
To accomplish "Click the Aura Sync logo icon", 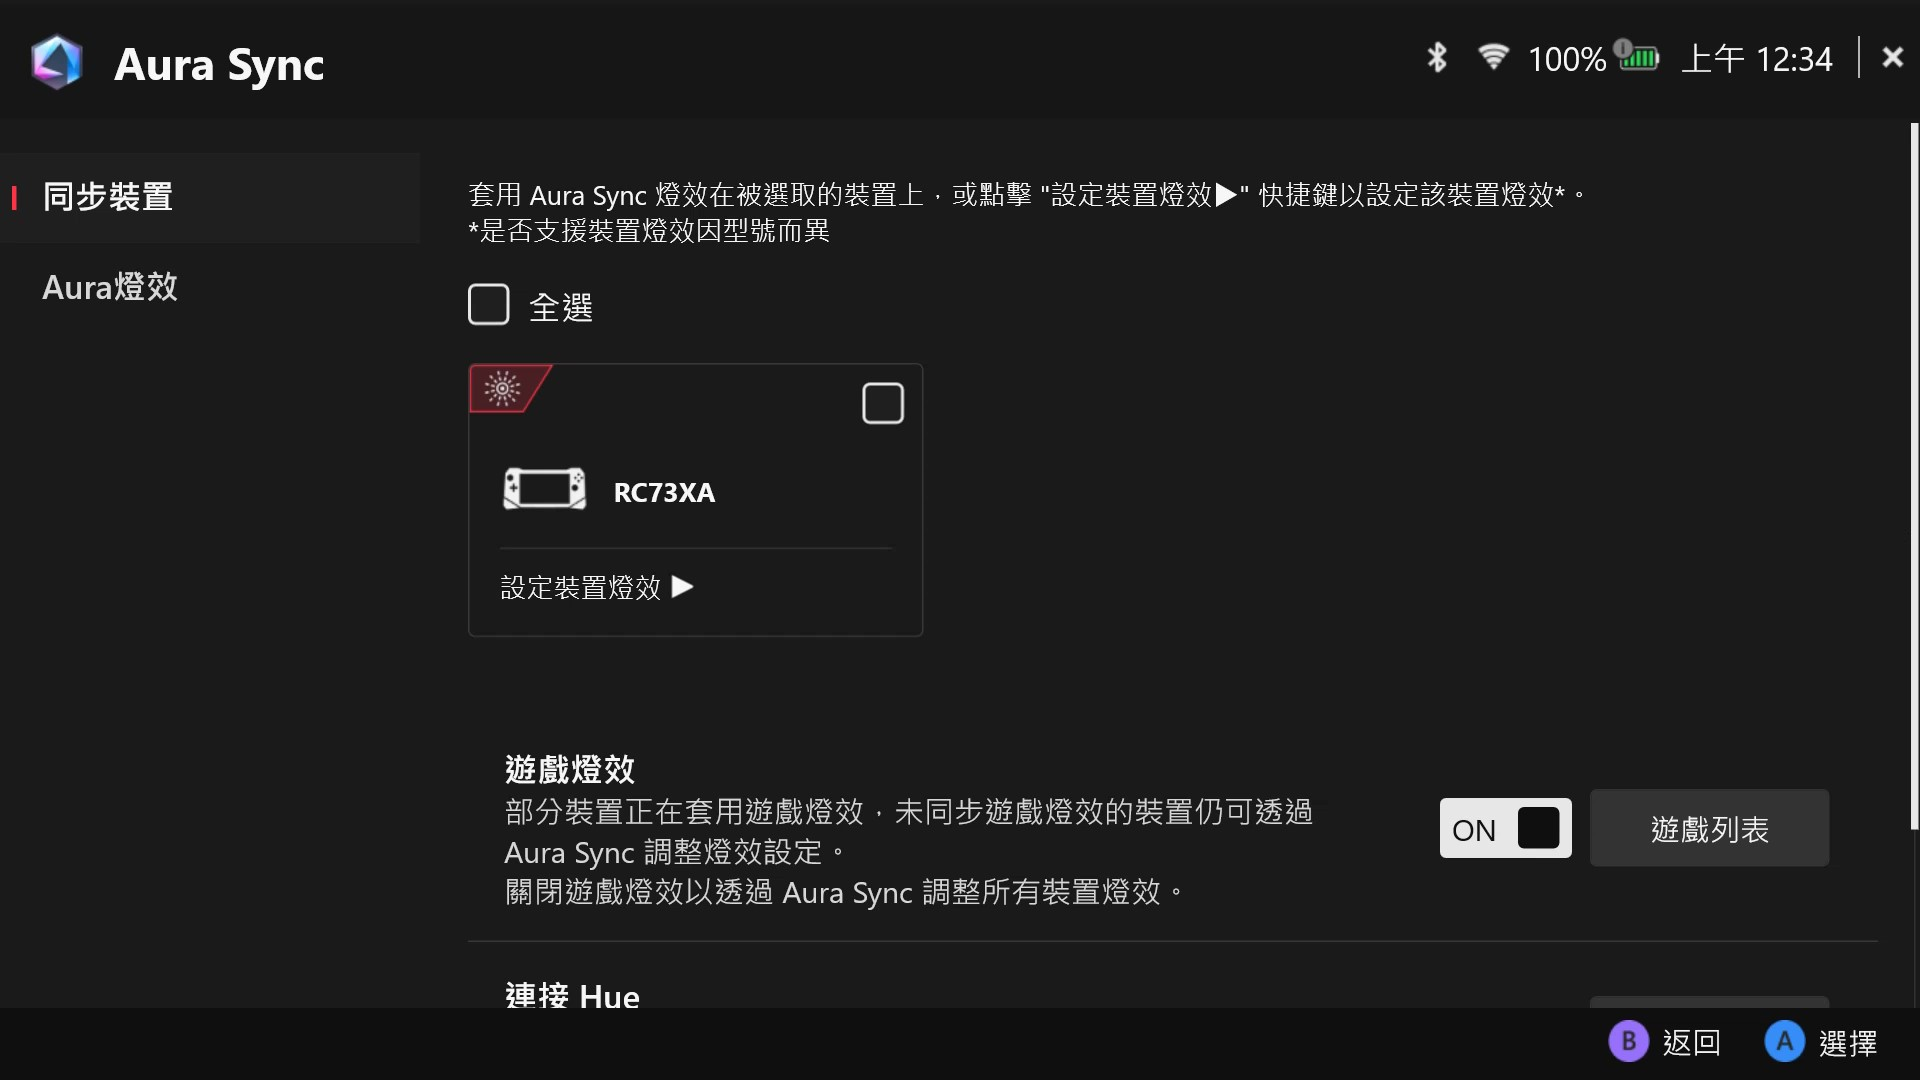I will click(56, 62).
